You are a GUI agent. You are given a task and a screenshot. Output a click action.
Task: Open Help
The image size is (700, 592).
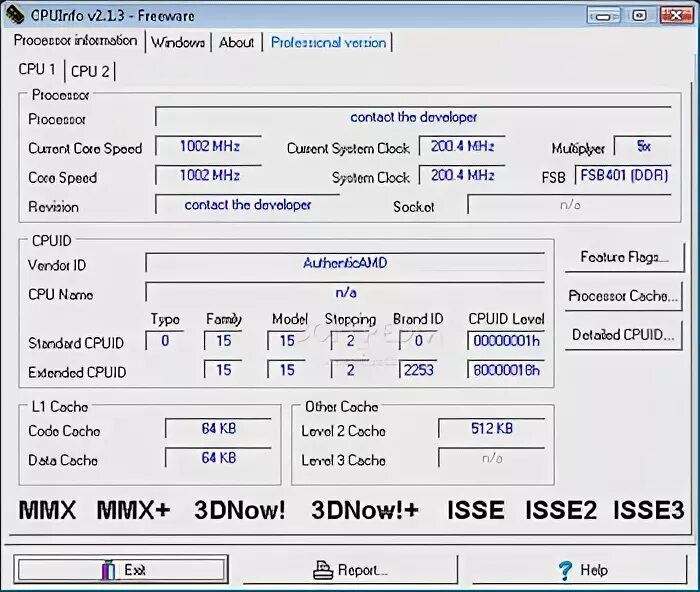point(579,570)
